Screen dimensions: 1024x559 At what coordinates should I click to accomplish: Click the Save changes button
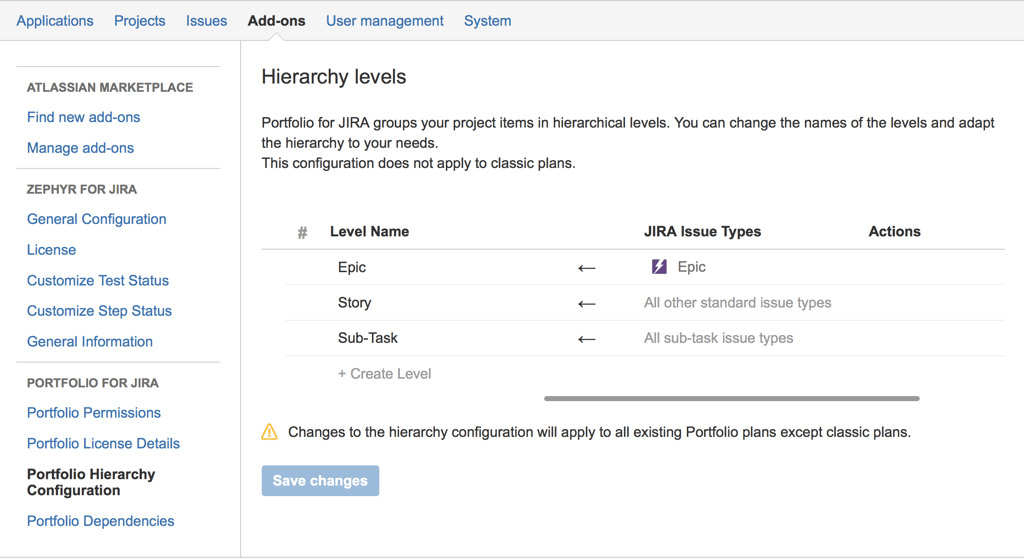click(x=320, y=481)
